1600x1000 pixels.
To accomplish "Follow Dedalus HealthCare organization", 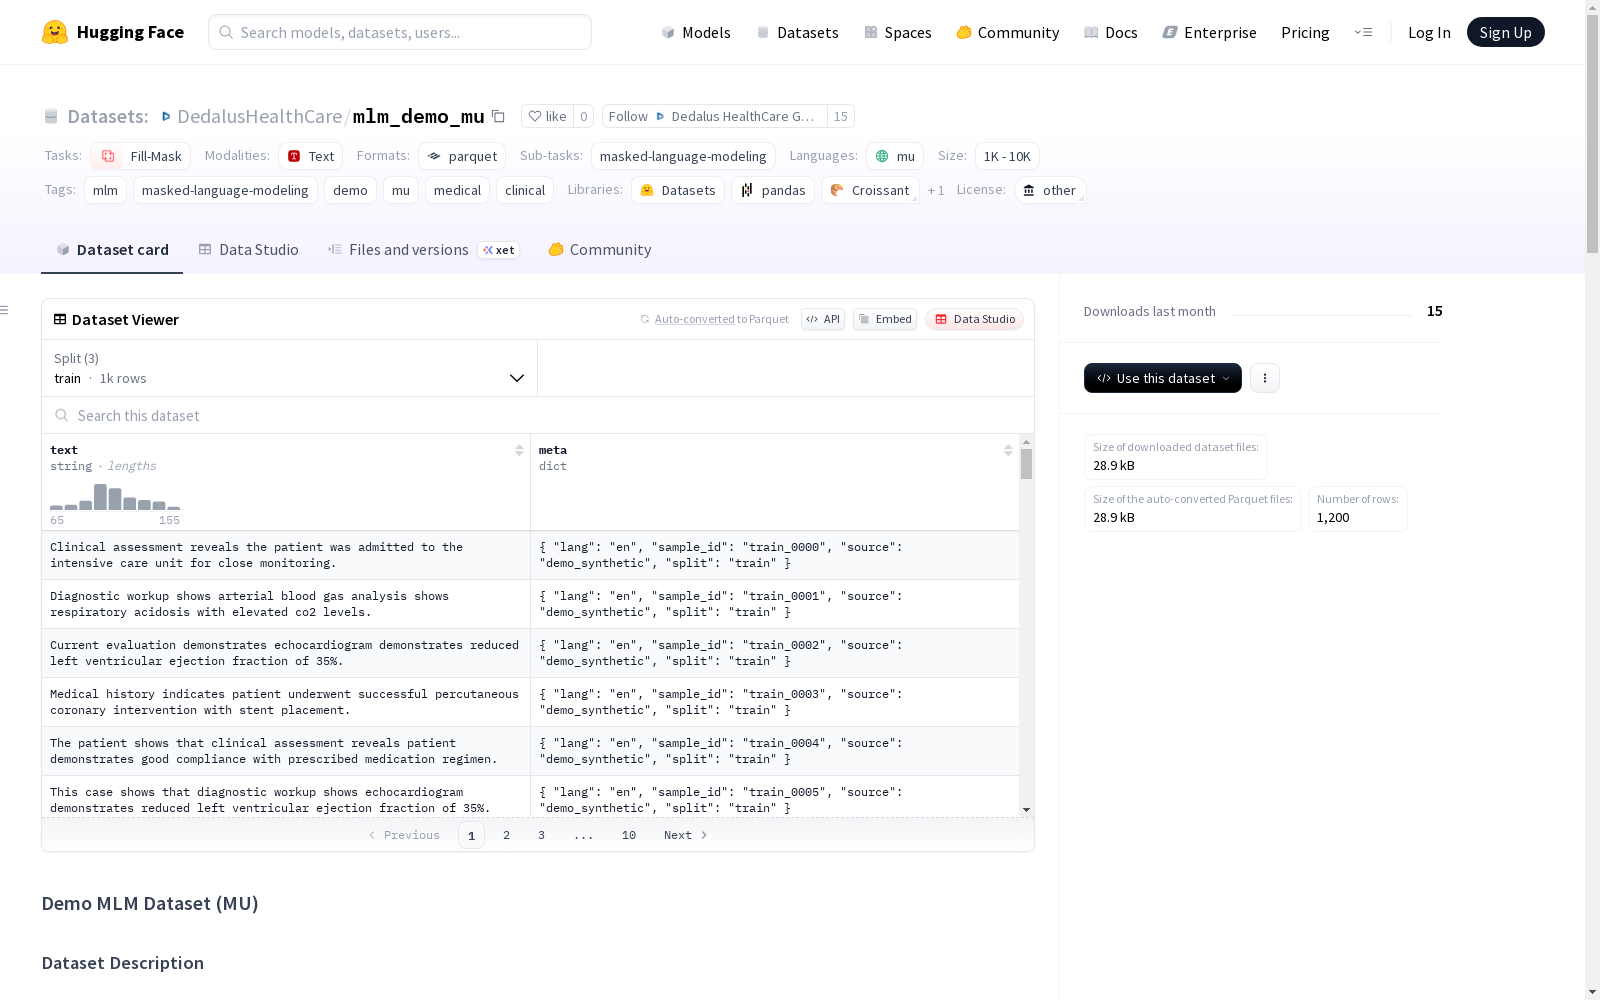I will click(714, 116).
